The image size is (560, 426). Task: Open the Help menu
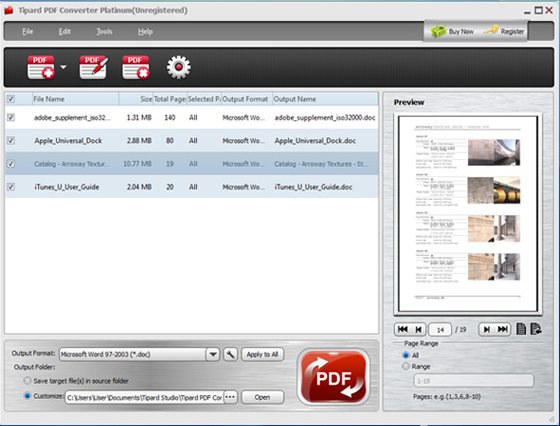click(x=145, y=31)
